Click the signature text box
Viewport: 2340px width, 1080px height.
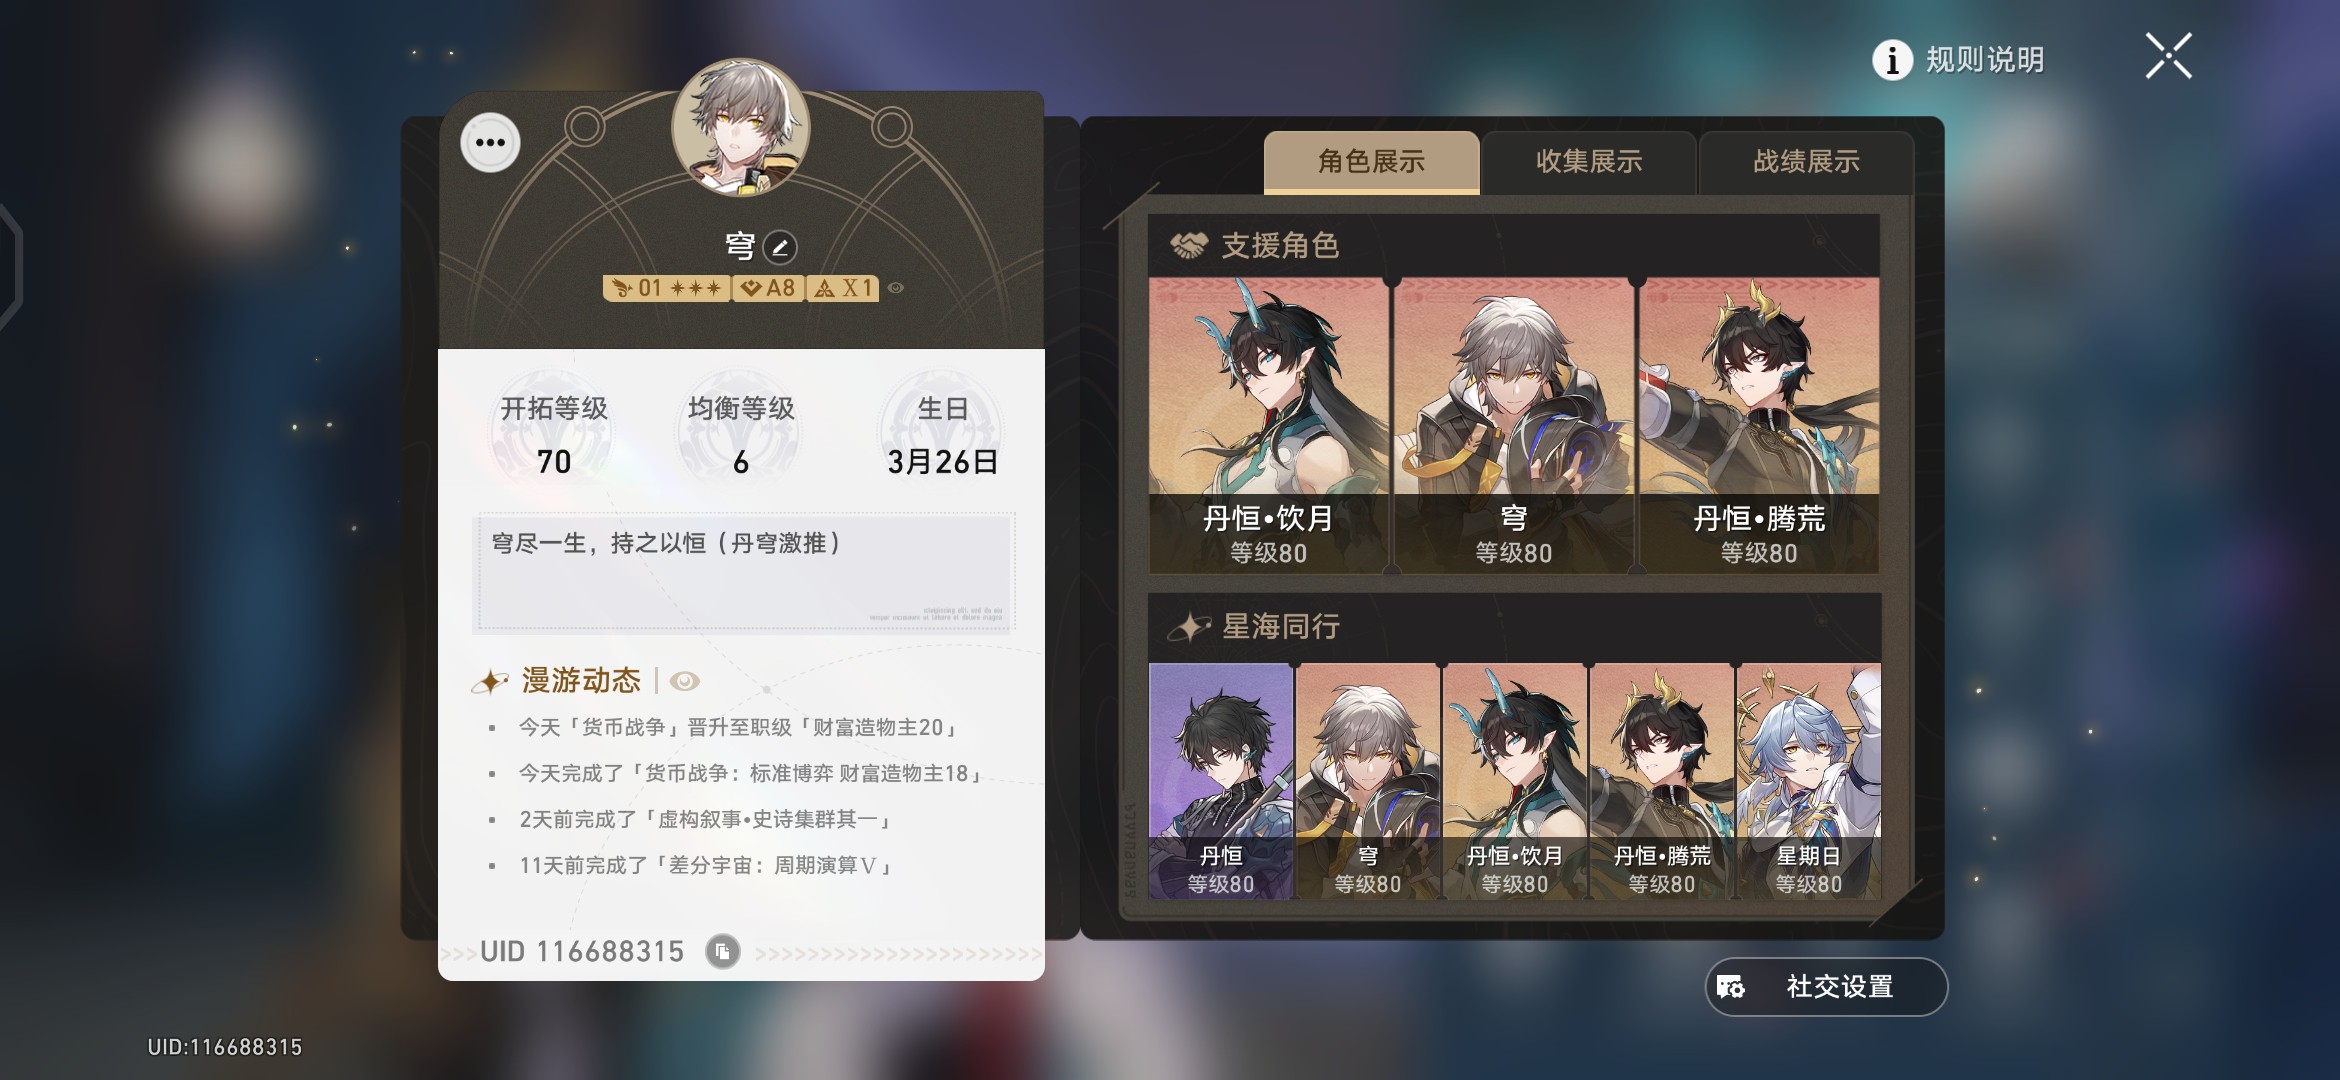tap(743, 573)
